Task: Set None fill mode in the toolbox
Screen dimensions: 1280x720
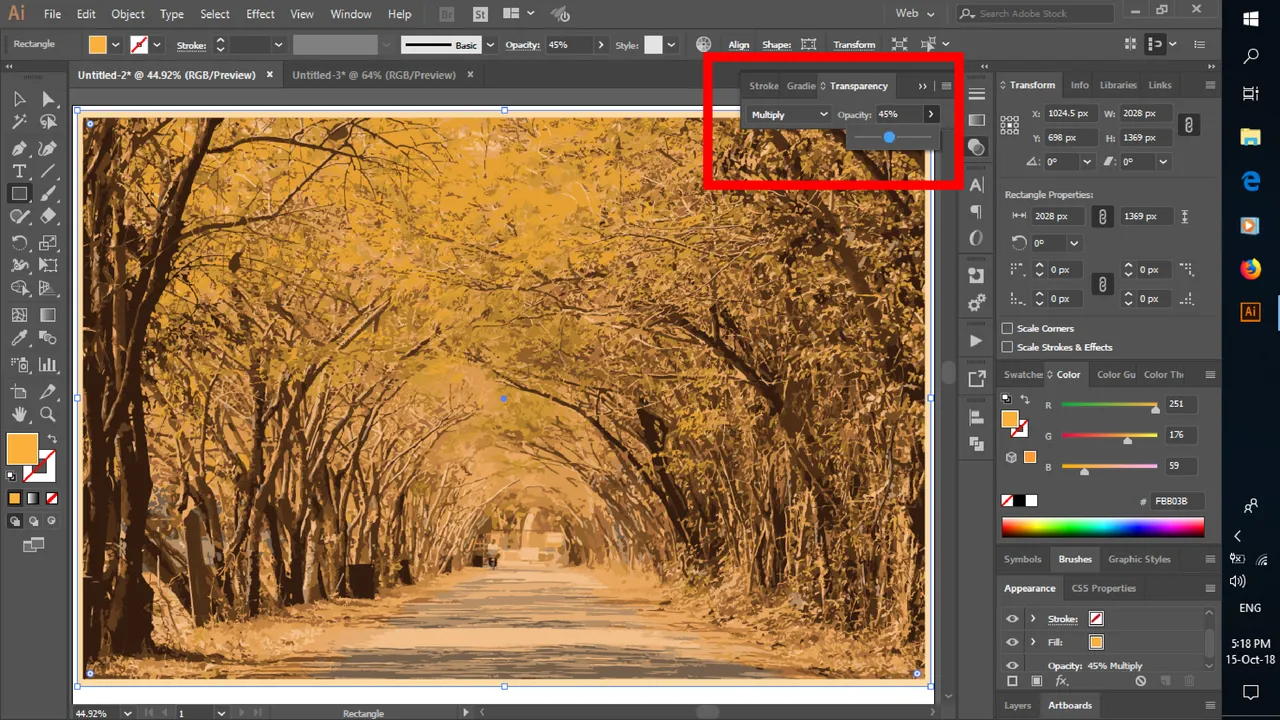Action: 52,498
